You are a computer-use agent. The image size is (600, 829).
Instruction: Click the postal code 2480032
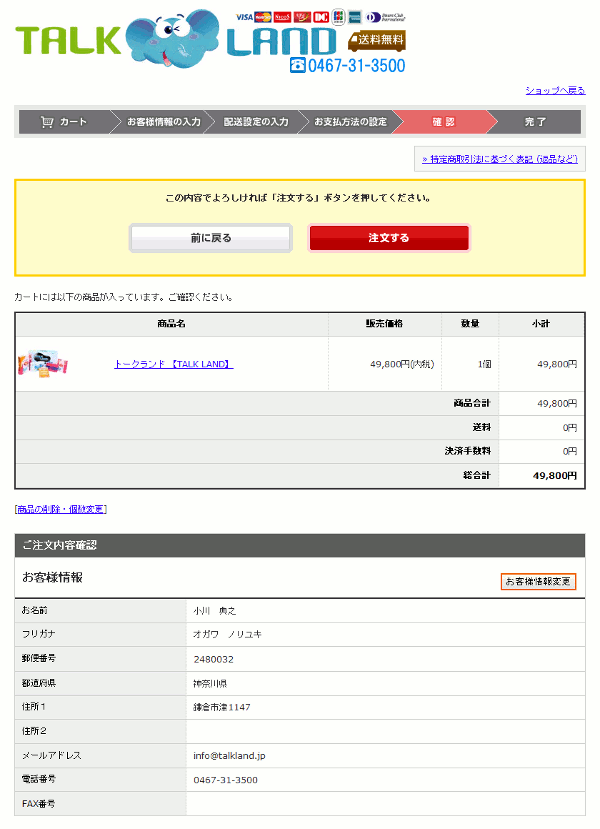(x=214, y=659)
